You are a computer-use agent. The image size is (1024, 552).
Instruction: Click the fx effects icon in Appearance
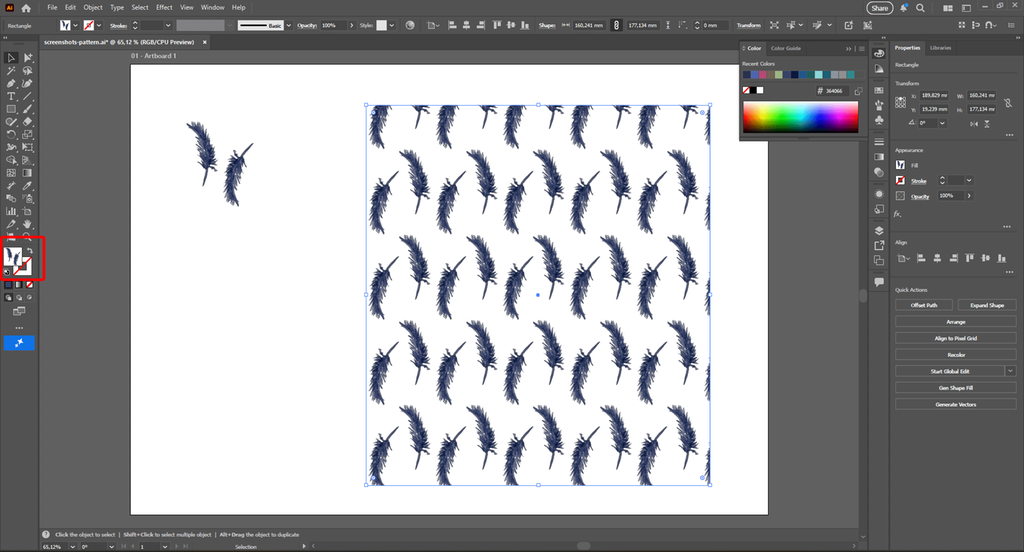tap(898, 214)
